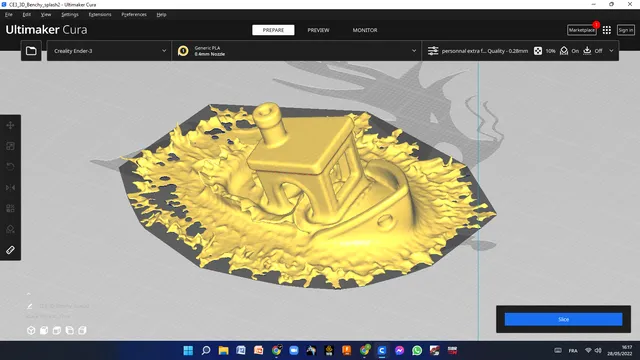Click the Generic PLA 0.4mm Nozzle label
Screen dimensions: 640x360
[x=209, y=51]
